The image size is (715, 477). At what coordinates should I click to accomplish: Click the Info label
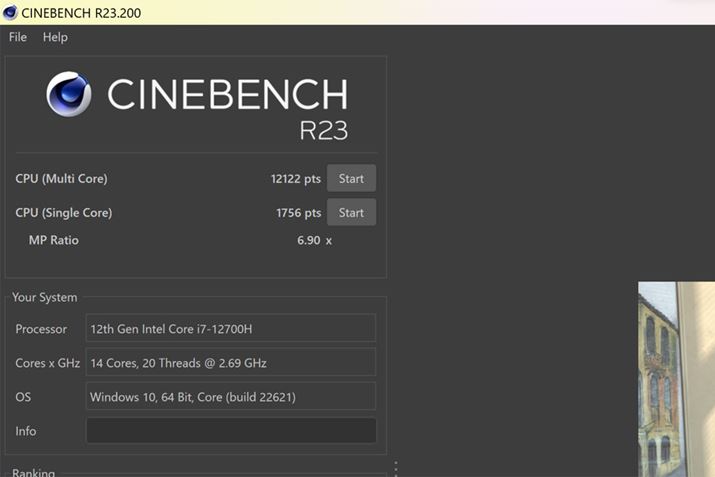(26, 431)
